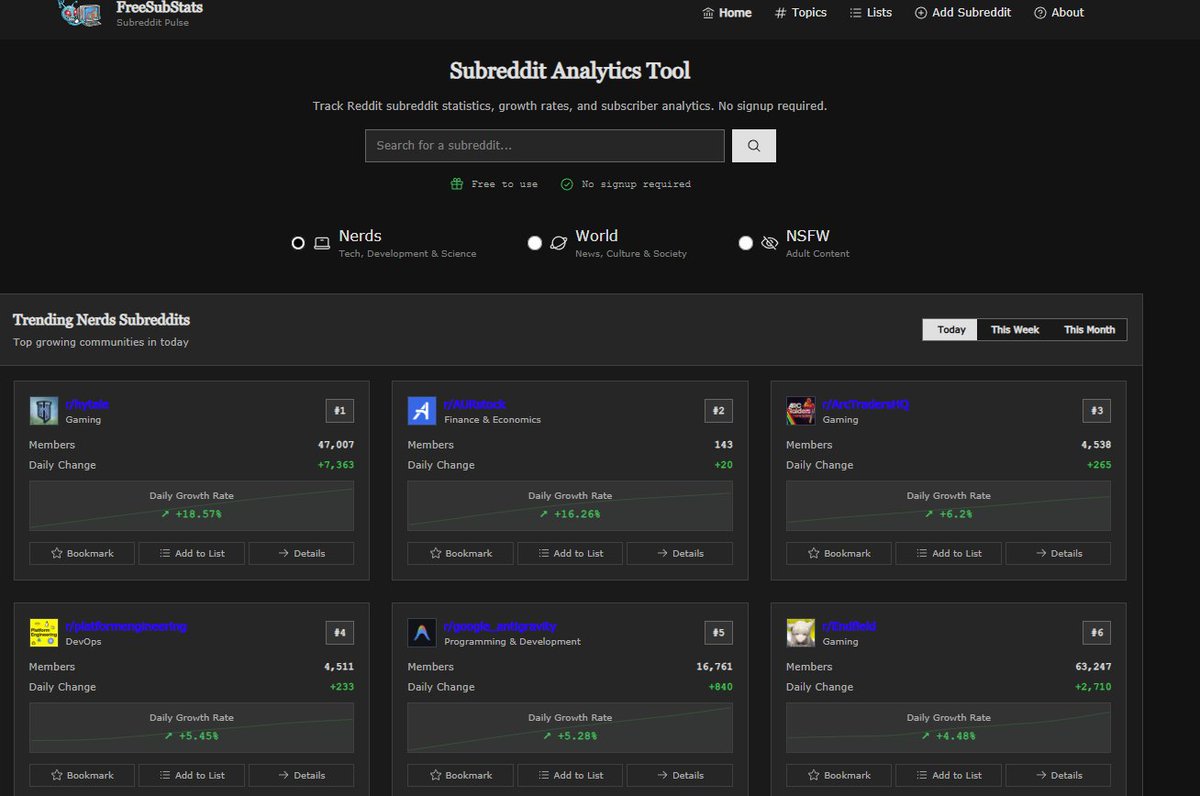The width and height of the screenshot is (1200, 796).
Task: Click the yellow Platform Engineering avatar
Action: coord(44,633)
